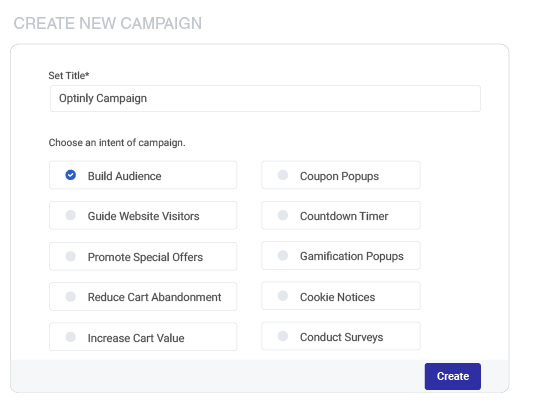
Task: Click the Countdown Timer label text
Action: [344, 216]
